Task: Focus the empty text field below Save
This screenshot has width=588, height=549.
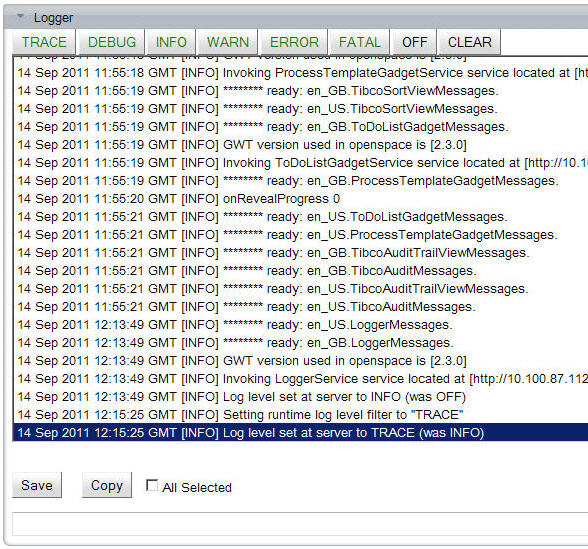Action: pyautogui.click(x=300, y=524)
